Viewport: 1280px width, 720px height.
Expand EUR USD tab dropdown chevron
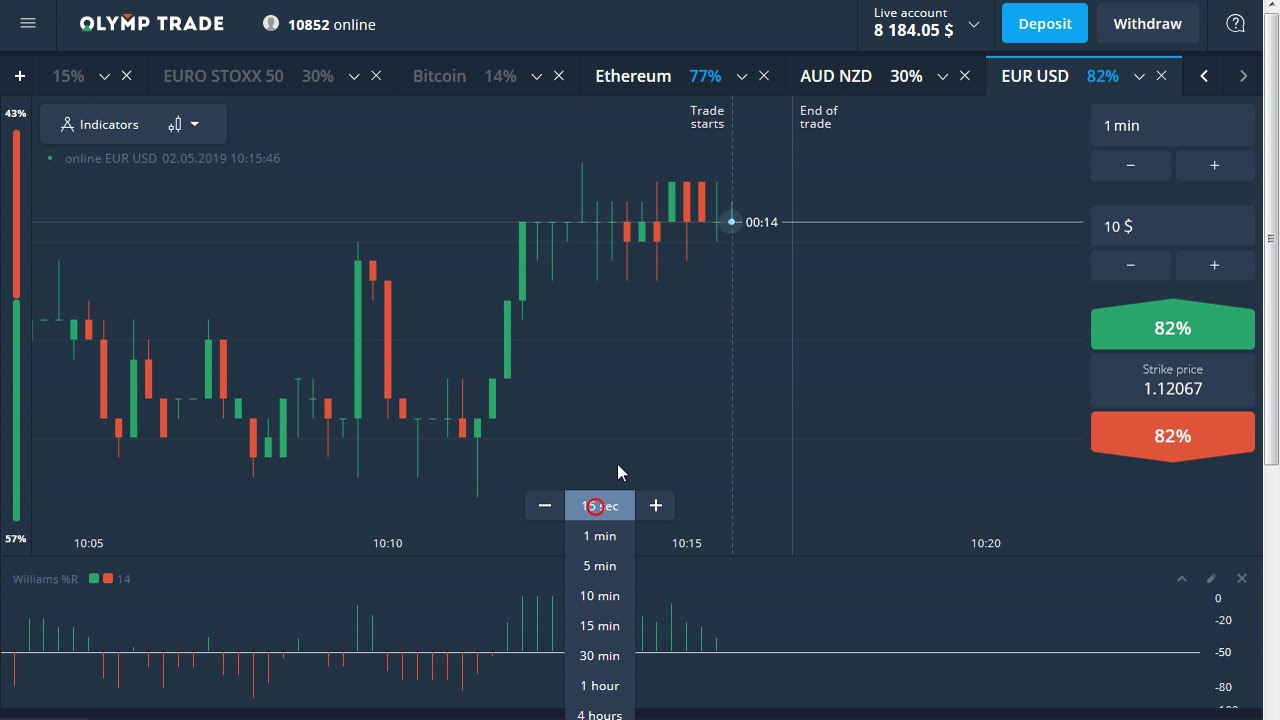(x=1139, y=77)
